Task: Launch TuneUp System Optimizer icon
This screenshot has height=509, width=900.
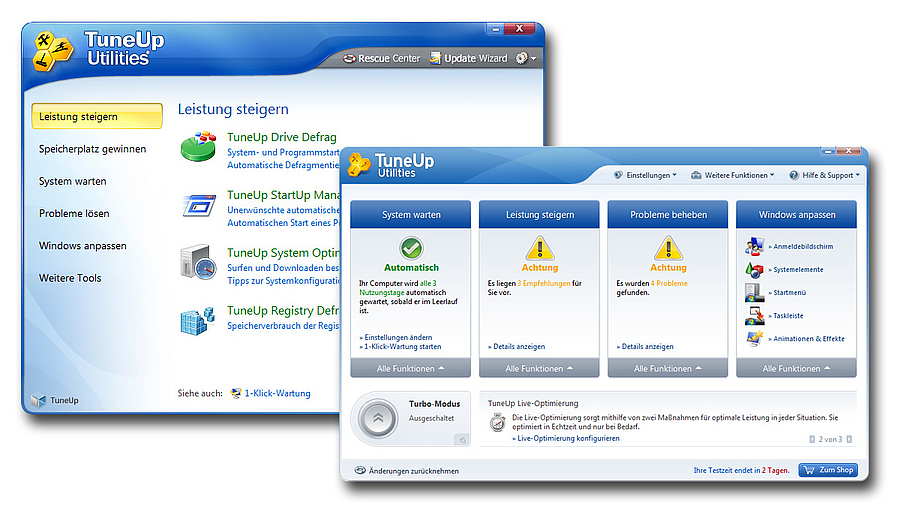Action: click(198, 262)
